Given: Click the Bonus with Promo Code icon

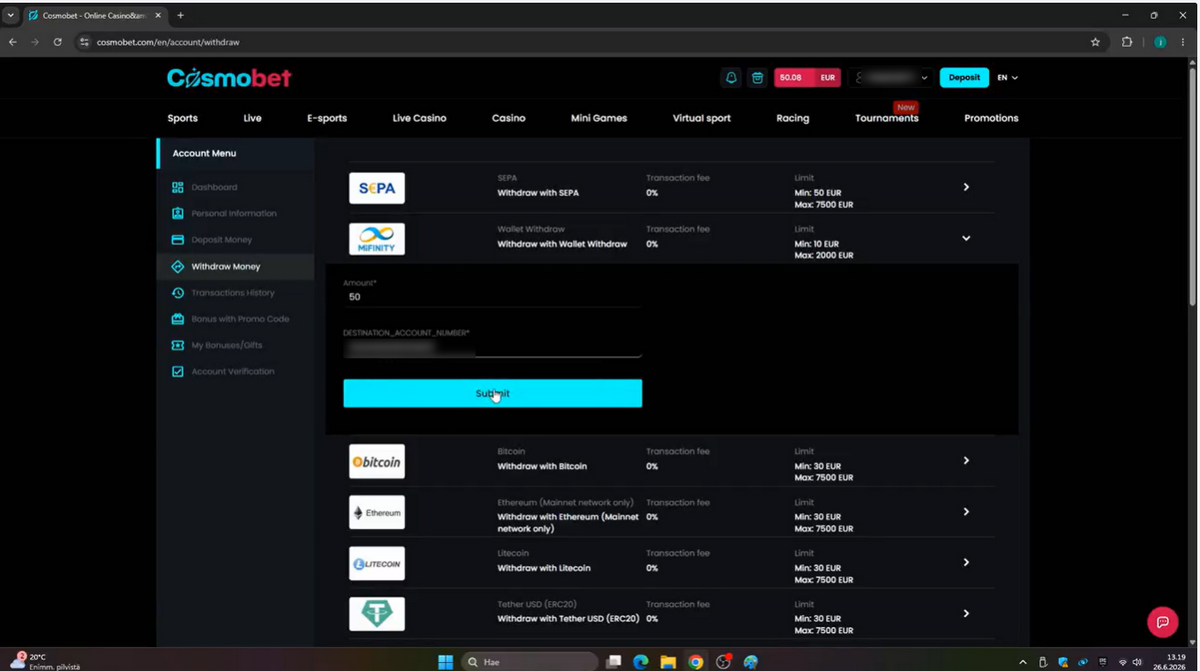Looking at the screenshot, I should click(178, 319).
